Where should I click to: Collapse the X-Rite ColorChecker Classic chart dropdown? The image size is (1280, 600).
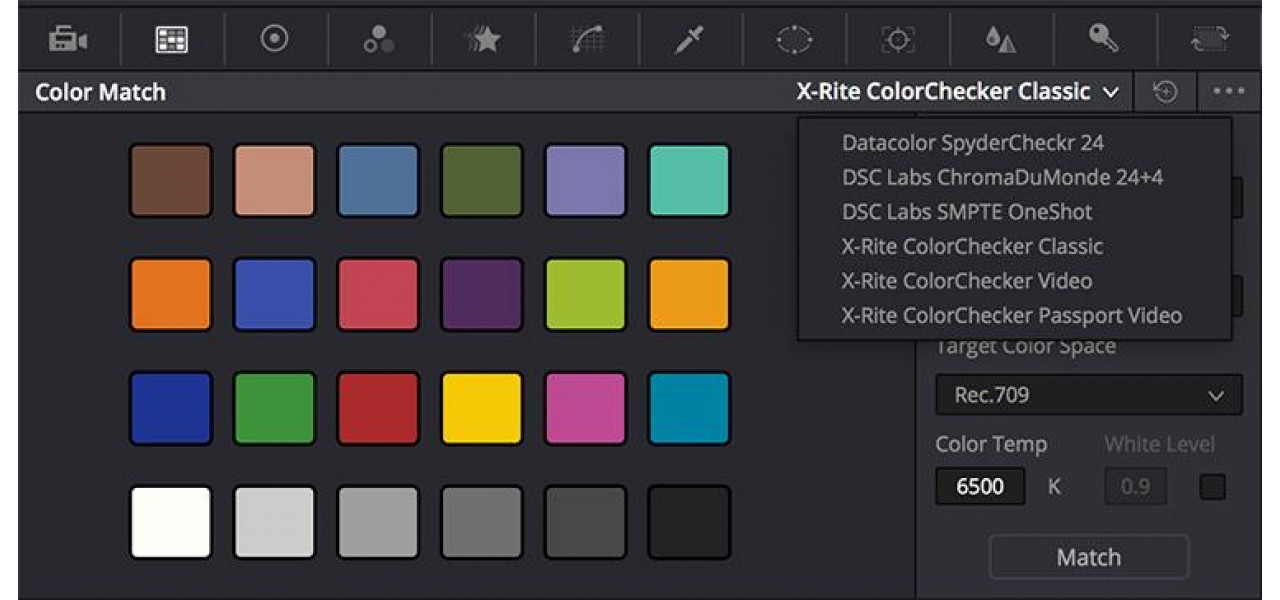957,92
